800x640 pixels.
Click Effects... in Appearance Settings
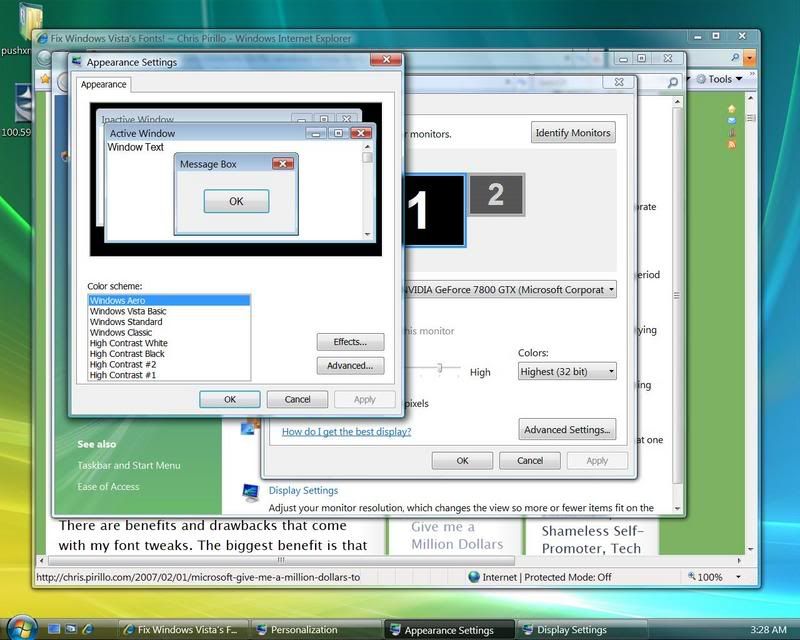pyautogui.click(x=350, y=342)
